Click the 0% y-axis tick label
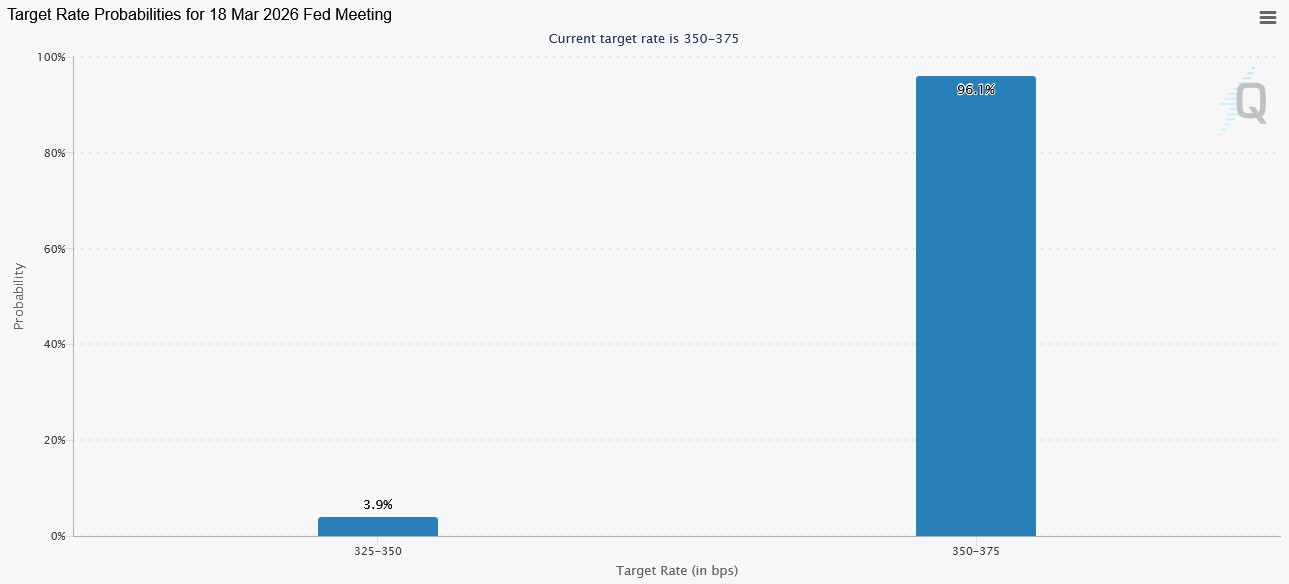This screenshot has height=584, width=1289. click(58, 536)
